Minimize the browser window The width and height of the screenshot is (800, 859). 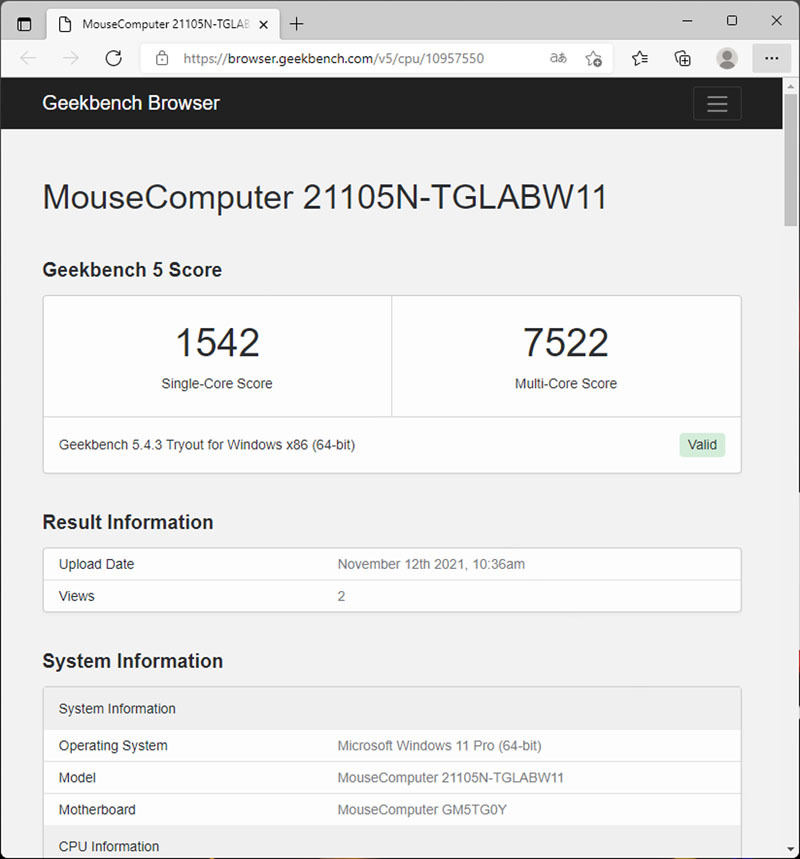coord(688,21)
